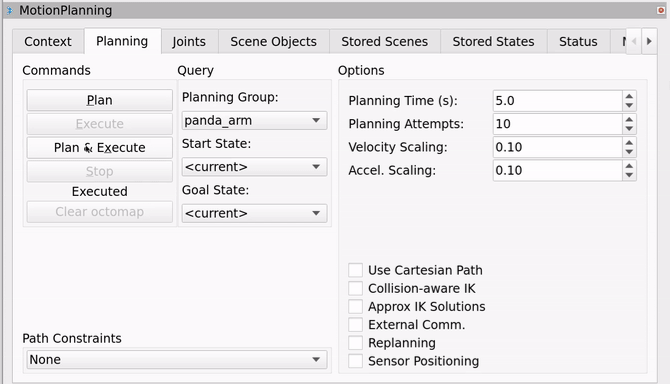
Task: Increase Velocity Scaling with the up arrow
Action: point(629,143)
